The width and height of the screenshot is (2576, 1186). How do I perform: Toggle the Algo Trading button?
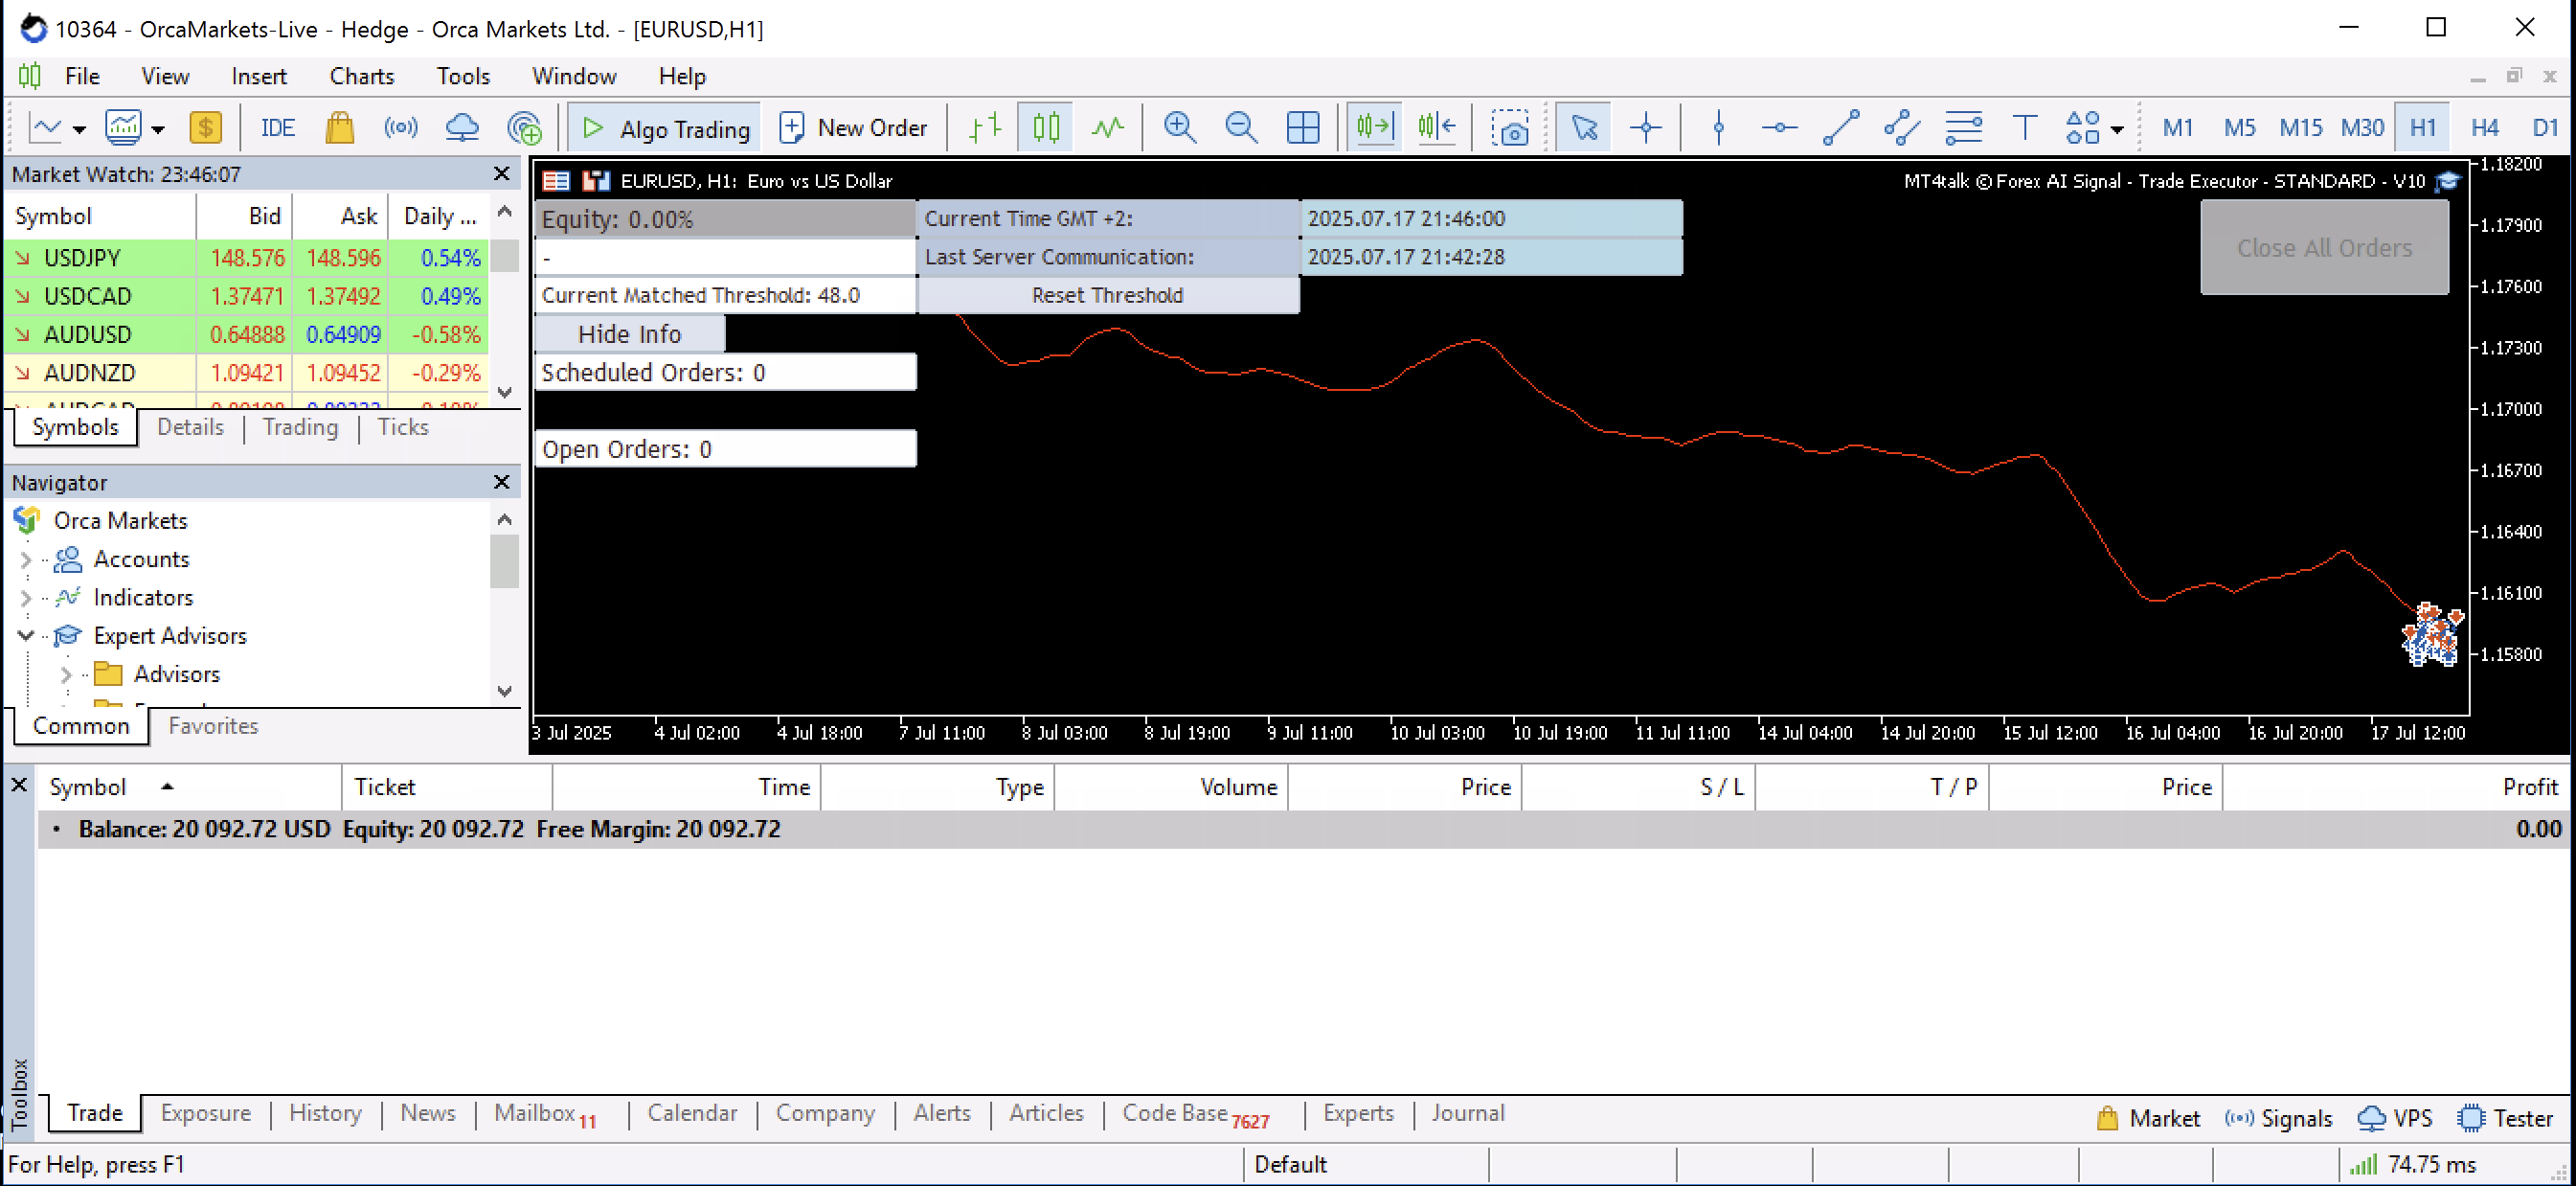tap(665, 128)
